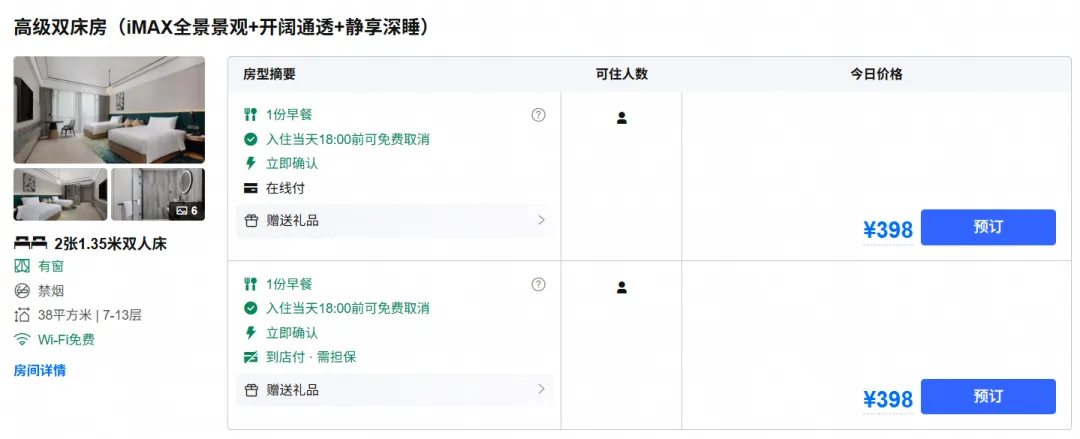The width and height of the screenshot is (1080, 439).
Task: Open the large main room photo
Action: [x=109, y=110]
